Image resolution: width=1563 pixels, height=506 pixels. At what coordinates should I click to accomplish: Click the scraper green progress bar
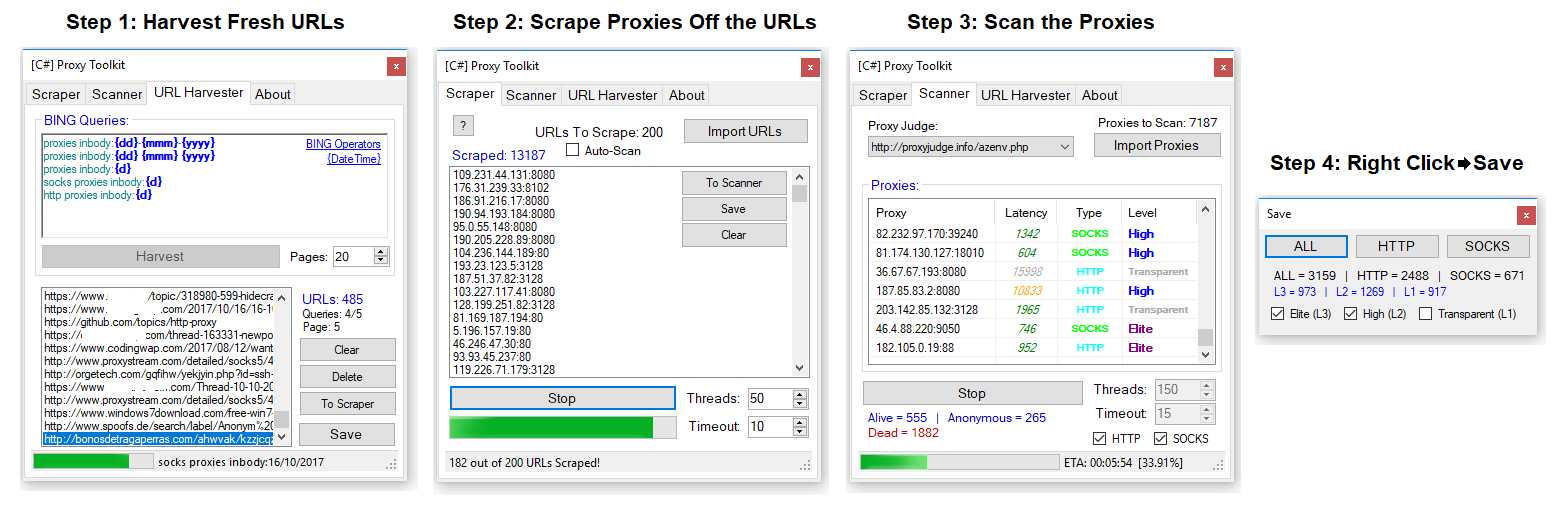coord(551,428)
